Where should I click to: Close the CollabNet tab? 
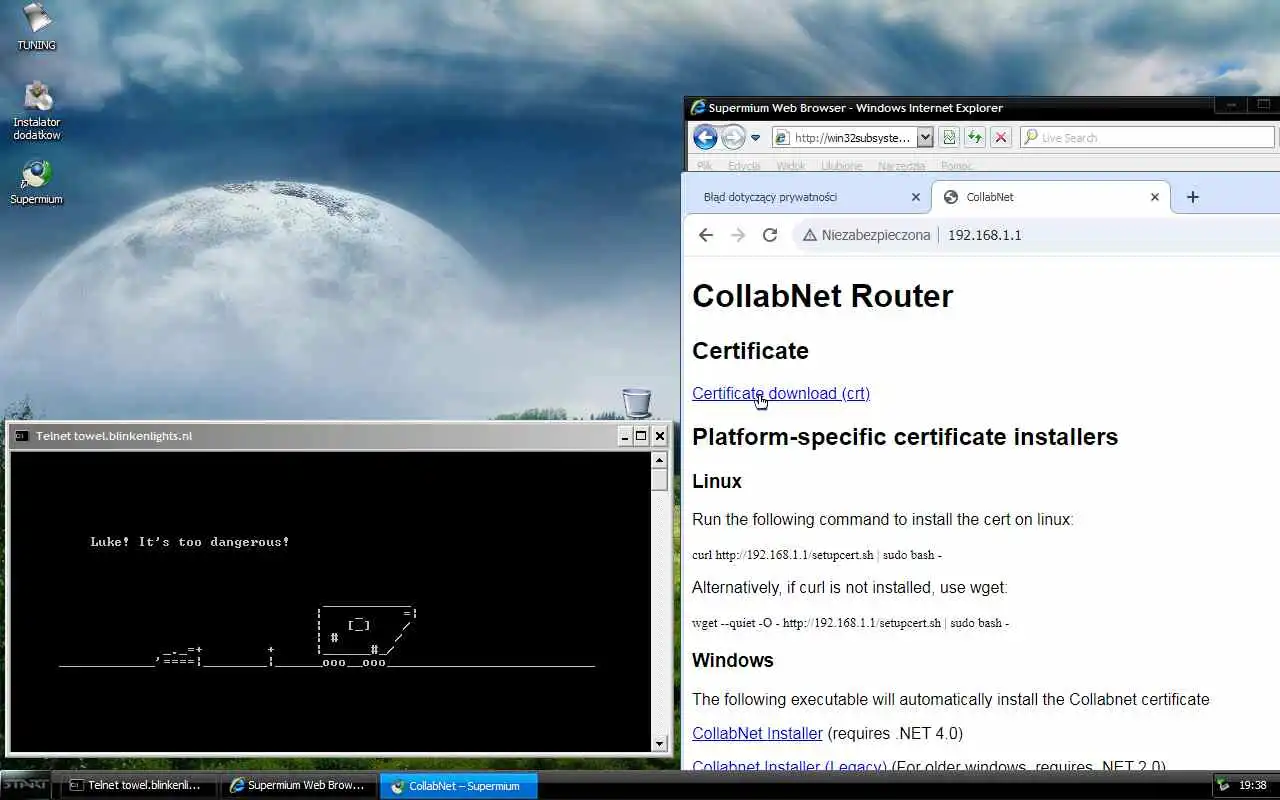click(x=1154, y=197)
